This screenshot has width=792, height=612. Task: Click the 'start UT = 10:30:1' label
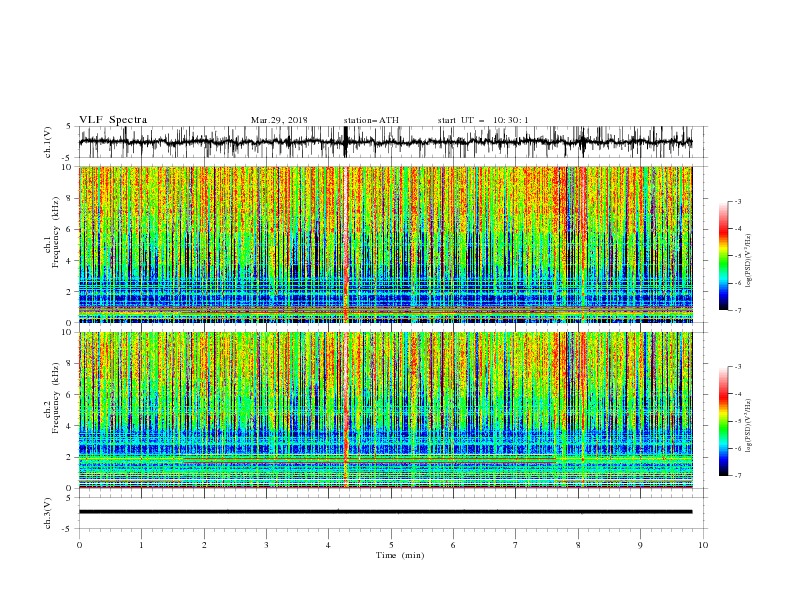[483, 120]
